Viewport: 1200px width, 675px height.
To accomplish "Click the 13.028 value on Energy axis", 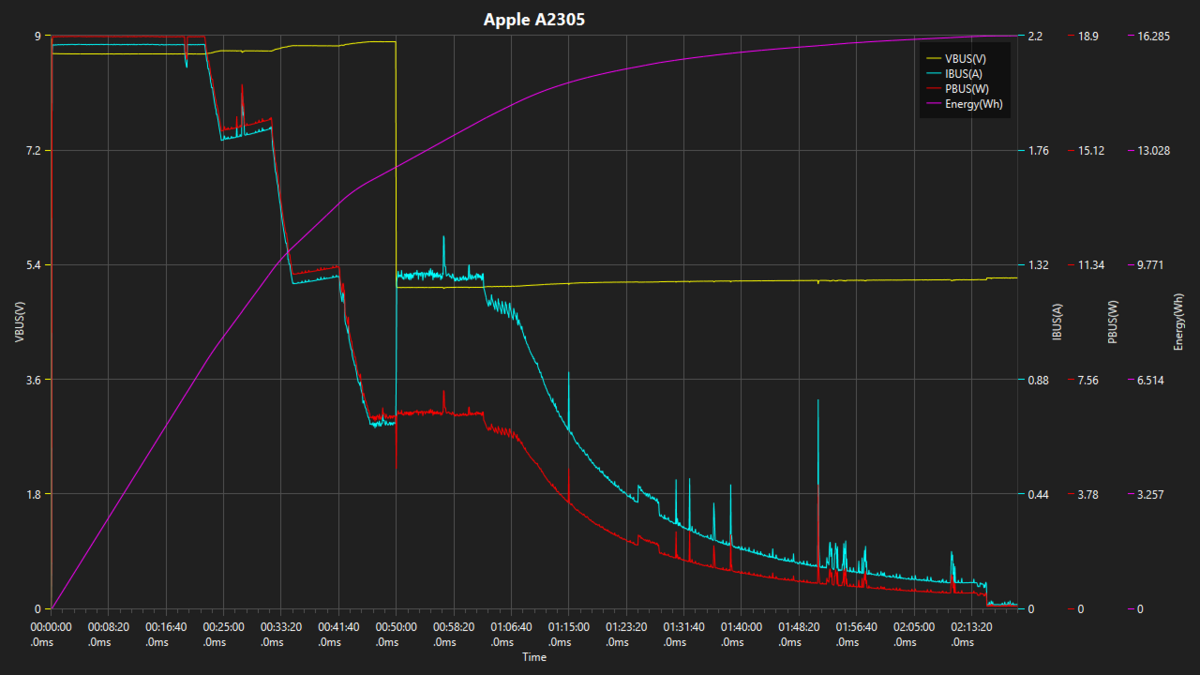I will click(x=1153, y=151).
